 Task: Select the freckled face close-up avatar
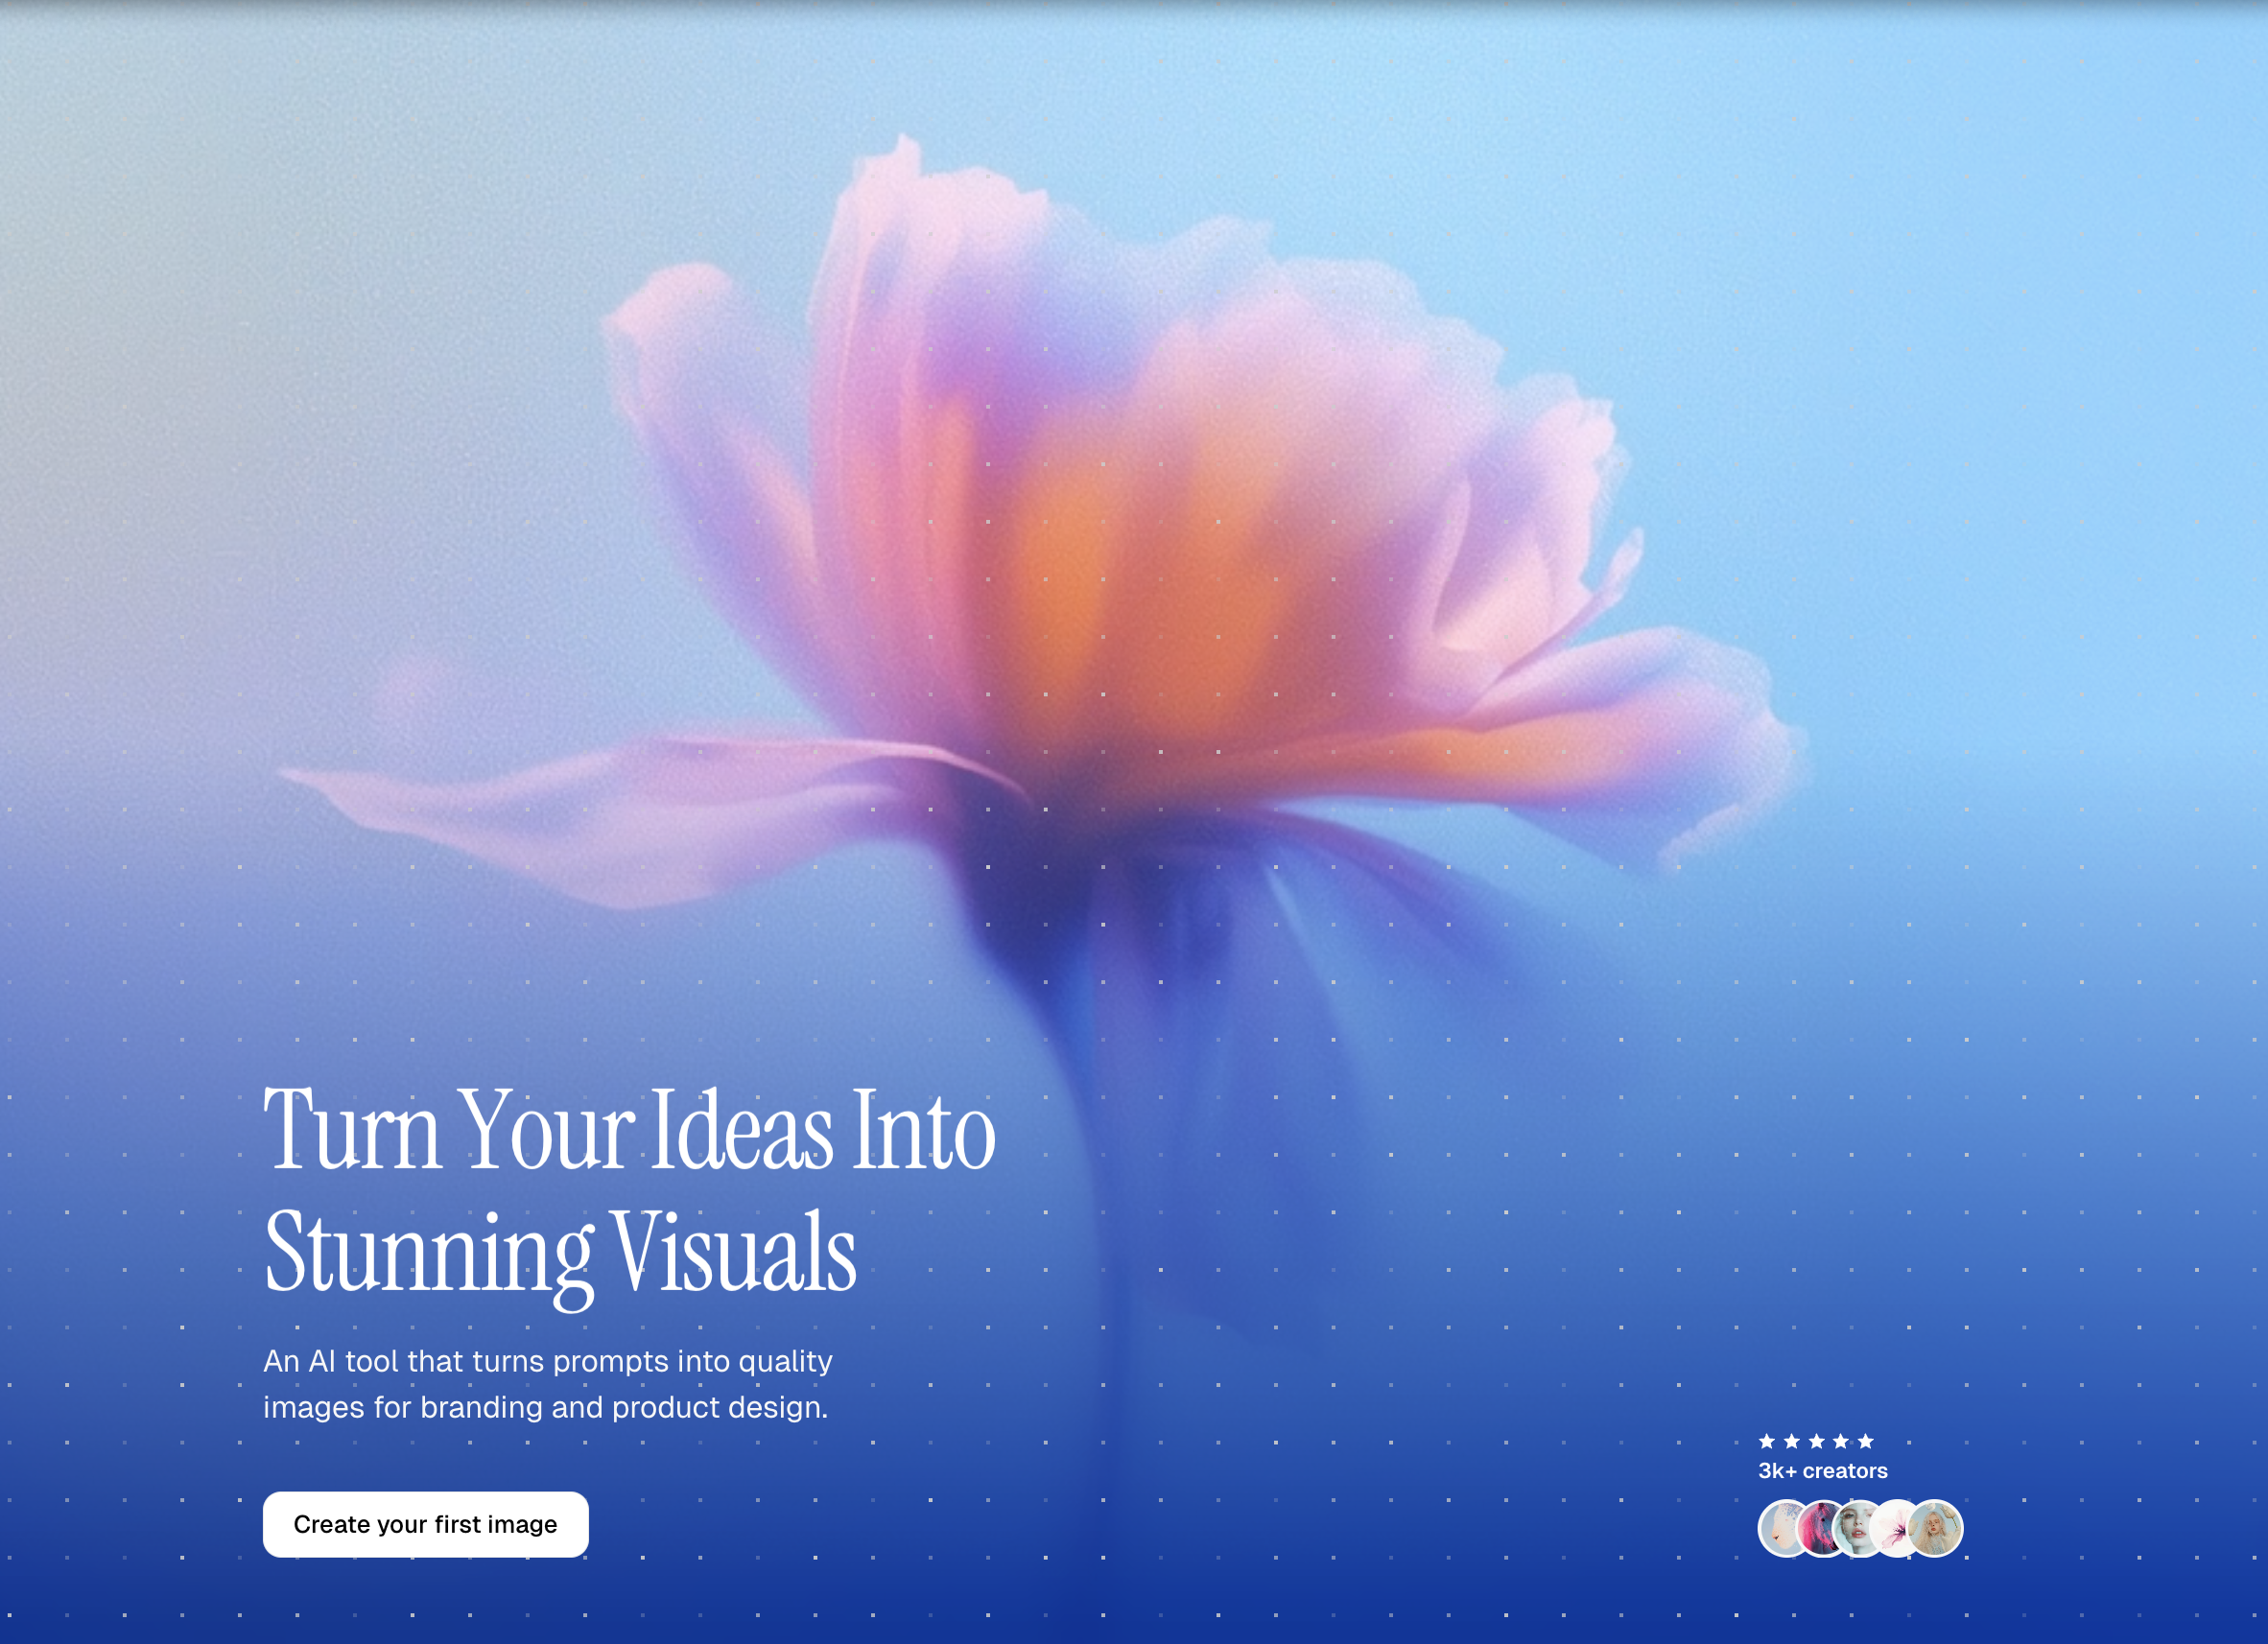(x=1857, y=1529)
